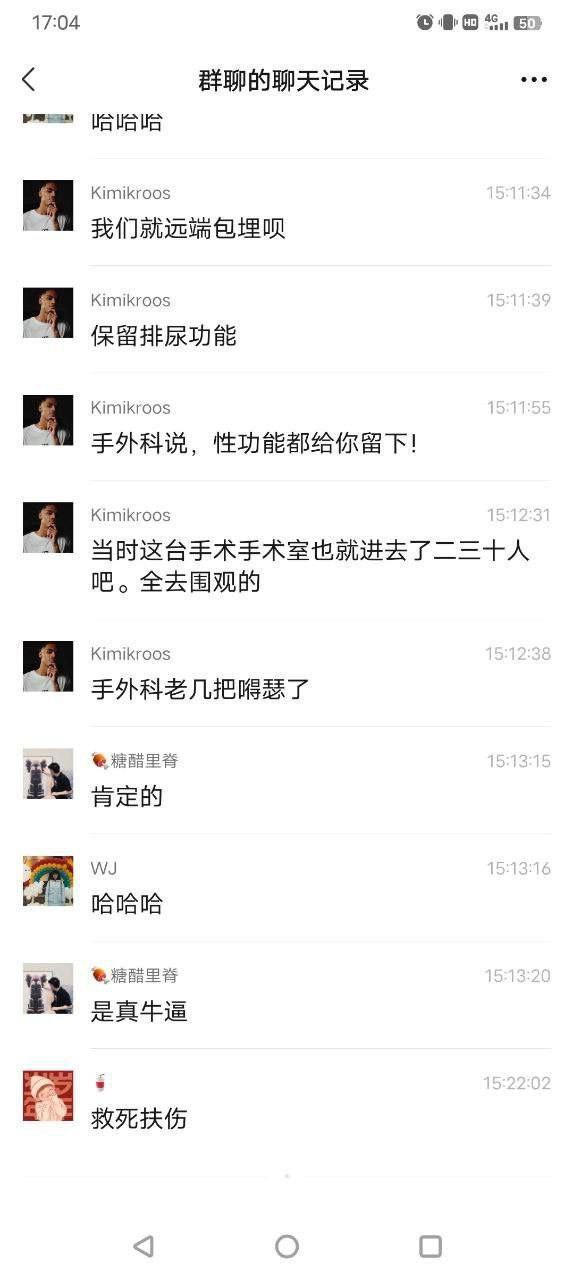Select message 我们就远端包埋呗

point(188,228)
